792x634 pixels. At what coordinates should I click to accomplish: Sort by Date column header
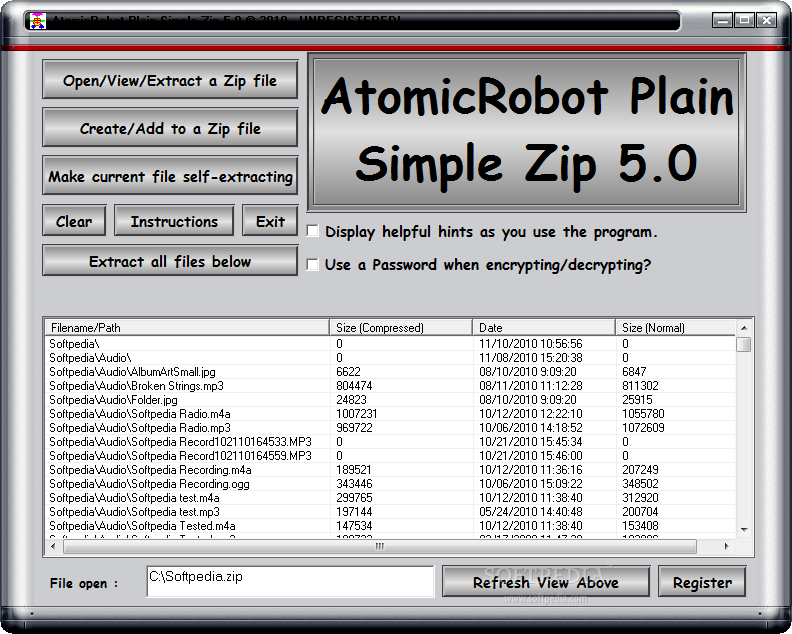pos(544,327)
